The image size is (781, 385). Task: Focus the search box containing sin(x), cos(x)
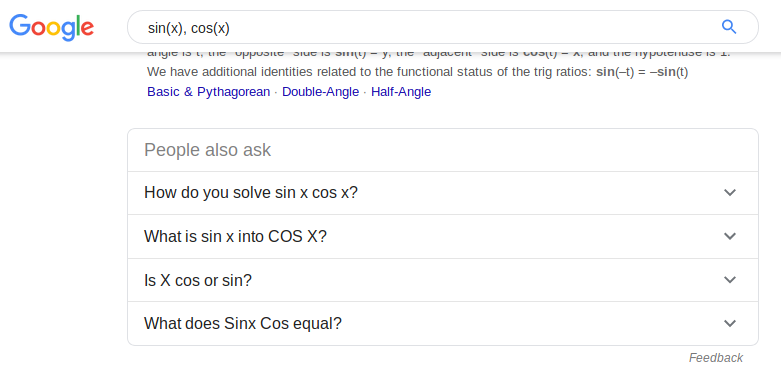pyautogui.click(x=443, y=27)
